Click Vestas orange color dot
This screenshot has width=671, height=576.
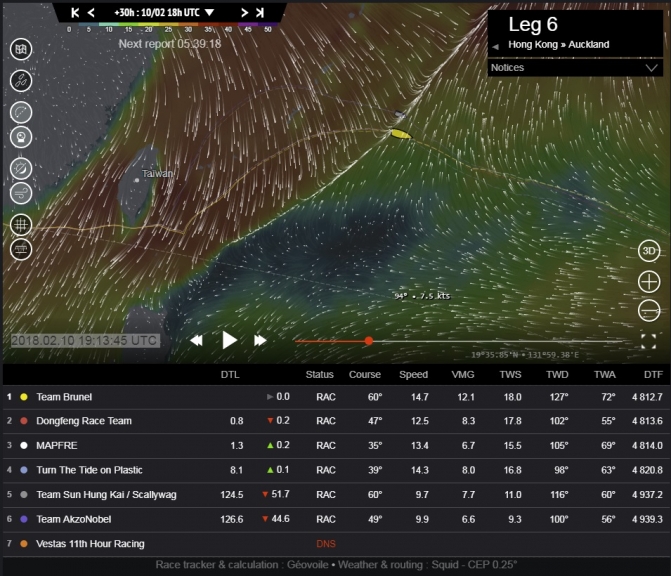pos(24,544)
